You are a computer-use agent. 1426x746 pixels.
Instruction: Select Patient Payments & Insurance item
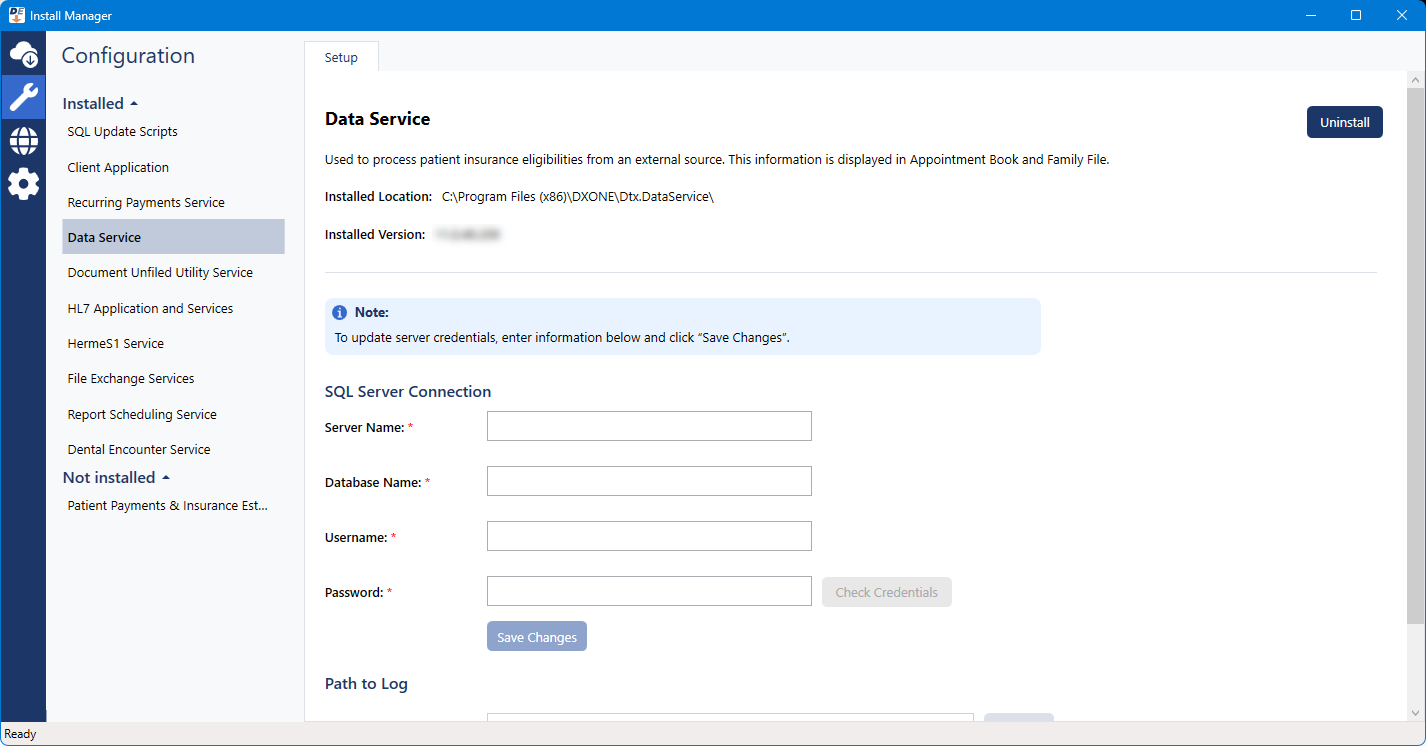(167, 506)
